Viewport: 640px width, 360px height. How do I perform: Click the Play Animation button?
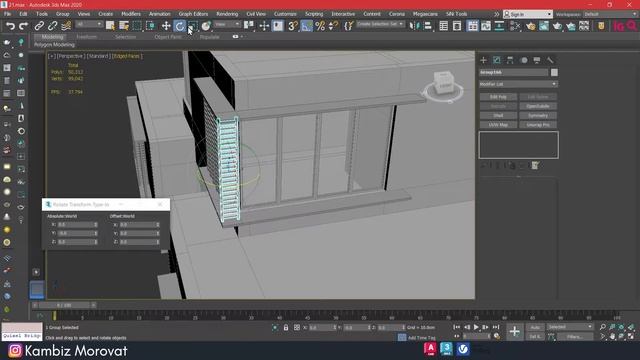click(x=476, y=327)
